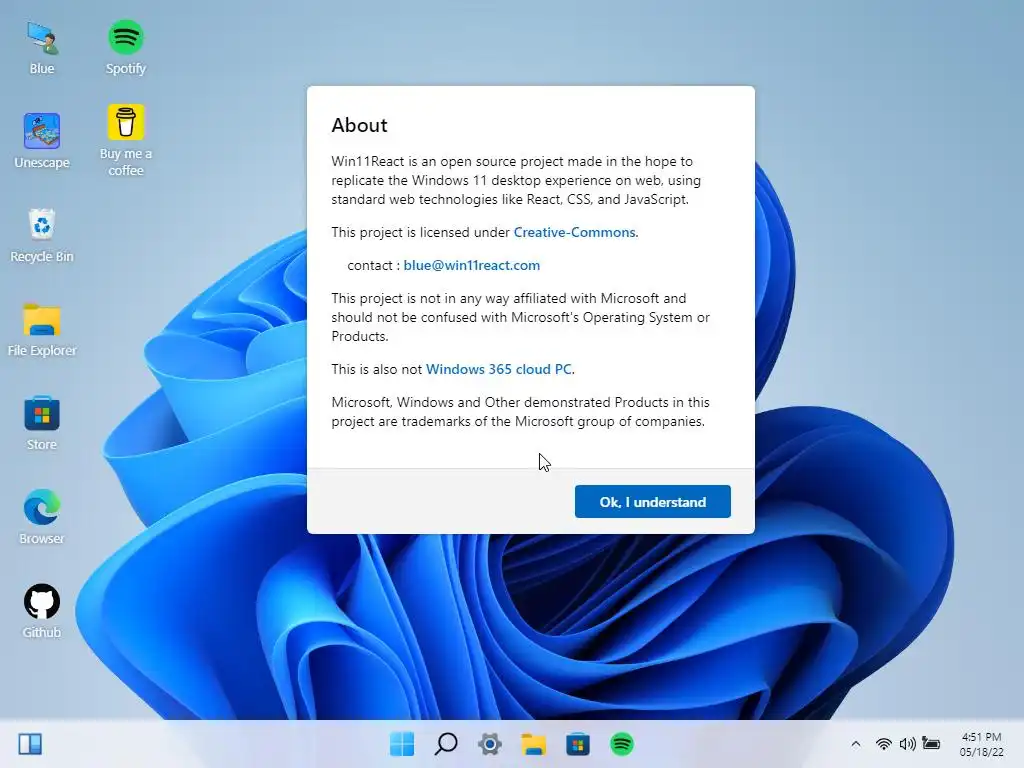
Task: Click the 'Microsoft, Windows and Other demonstrated Products' paragraph
Action: point(520,412)
